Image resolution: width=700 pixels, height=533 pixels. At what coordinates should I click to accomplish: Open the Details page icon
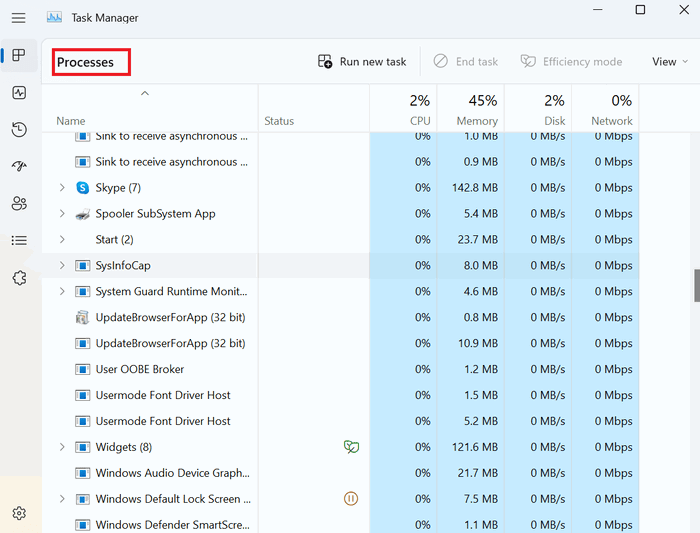click(x=19, y=241)
